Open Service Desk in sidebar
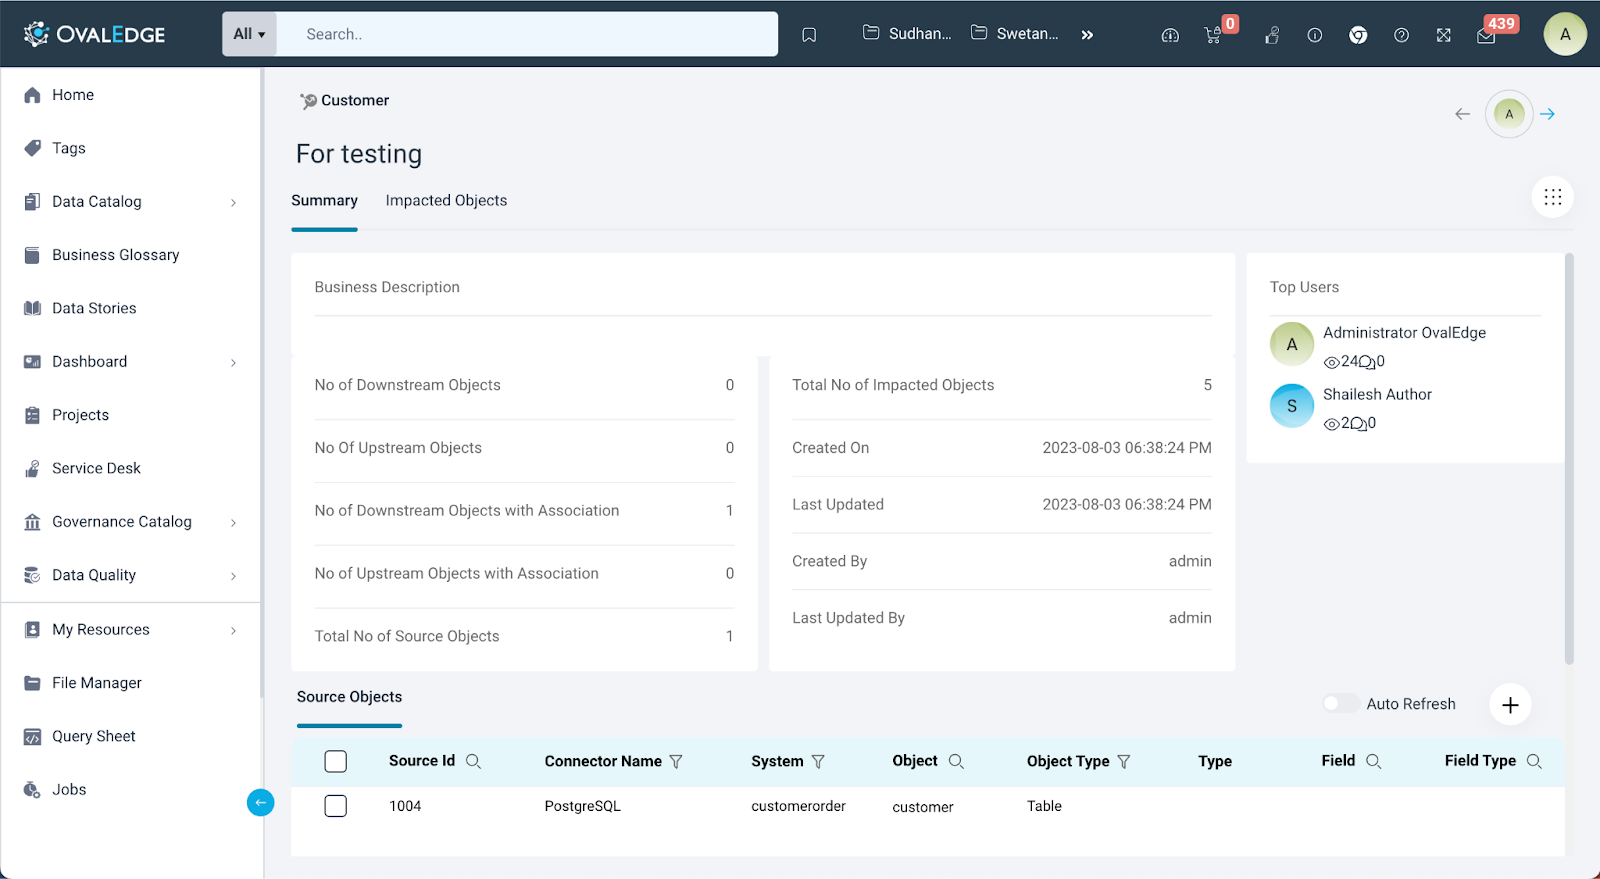The image size is (1600, 879). coord(96,468)
